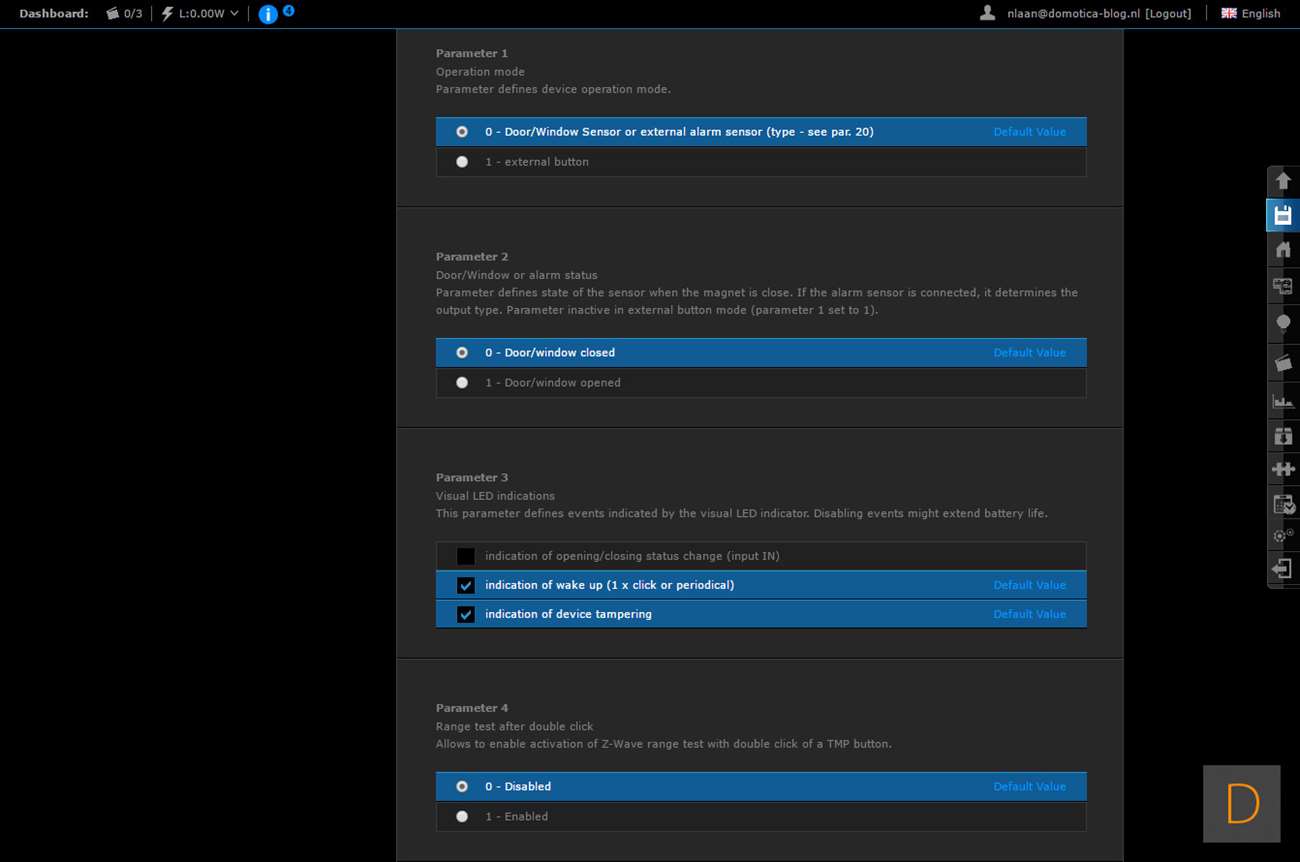This screenshot has height=862, width=1300.
Task: Expand the L:0.00W power dropdown arrow
Action: tap(234, 13)
